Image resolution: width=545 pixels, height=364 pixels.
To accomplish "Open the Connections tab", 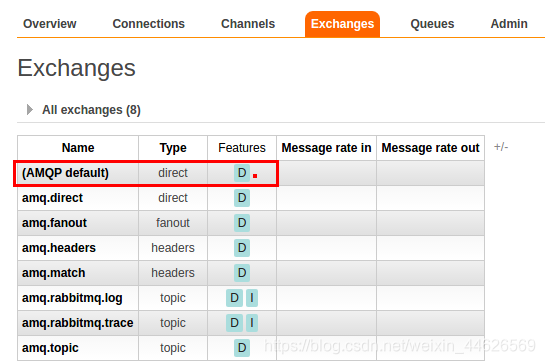I will tap(148, 24).
